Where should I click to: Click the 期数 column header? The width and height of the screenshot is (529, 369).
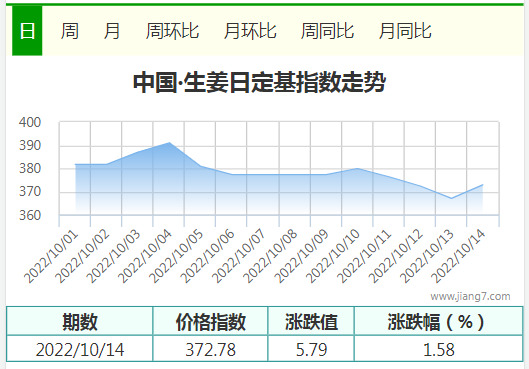[x=80, y=321]
